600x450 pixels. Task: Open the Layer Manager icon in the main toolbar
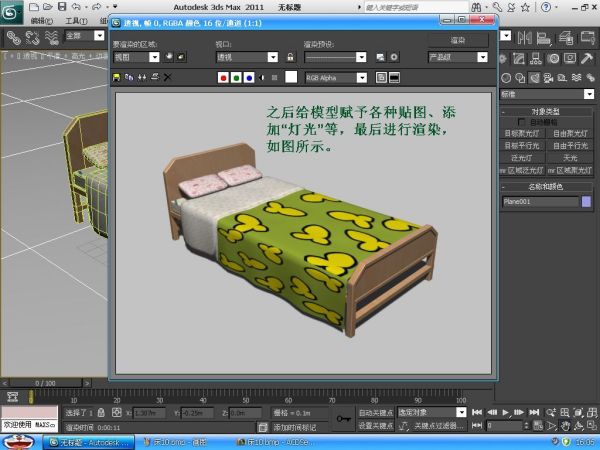566,38
